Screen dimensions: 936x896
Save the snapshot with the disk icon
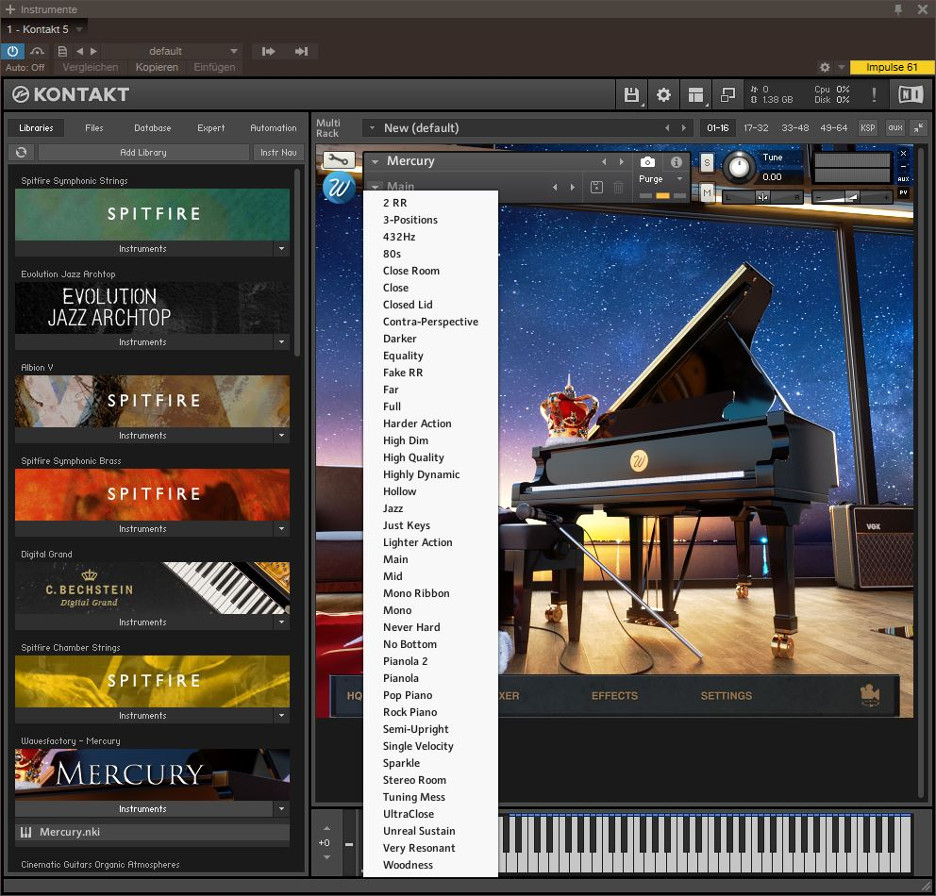click(596, 187)
